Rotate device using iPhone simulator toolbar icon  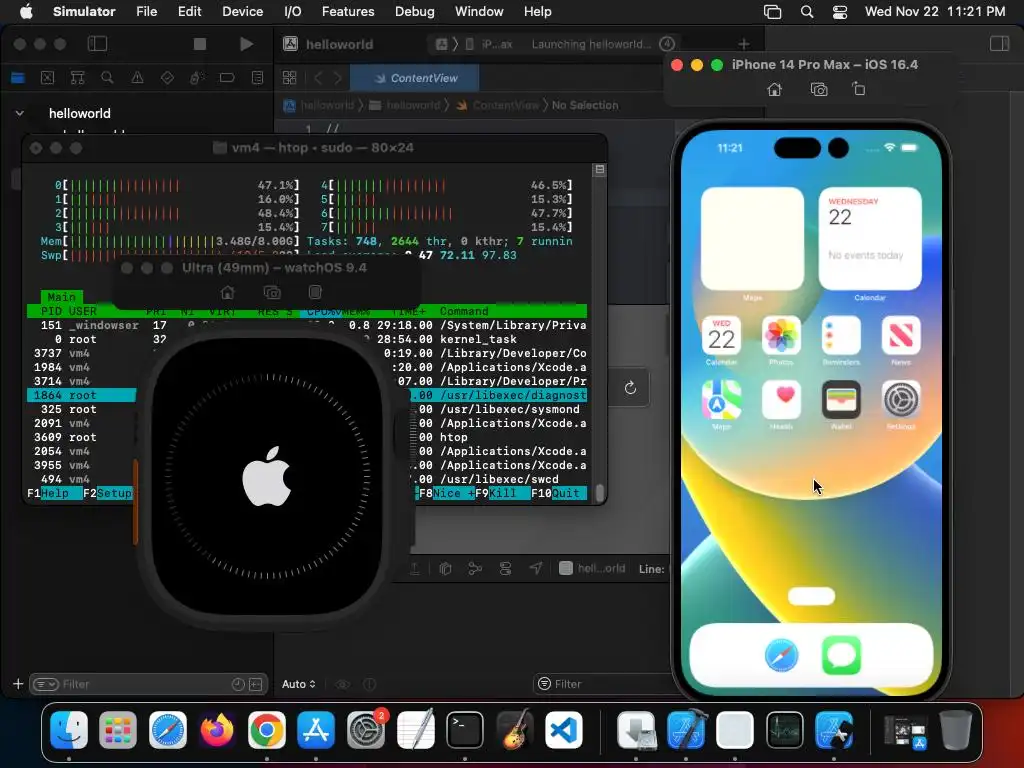point(859,89)
